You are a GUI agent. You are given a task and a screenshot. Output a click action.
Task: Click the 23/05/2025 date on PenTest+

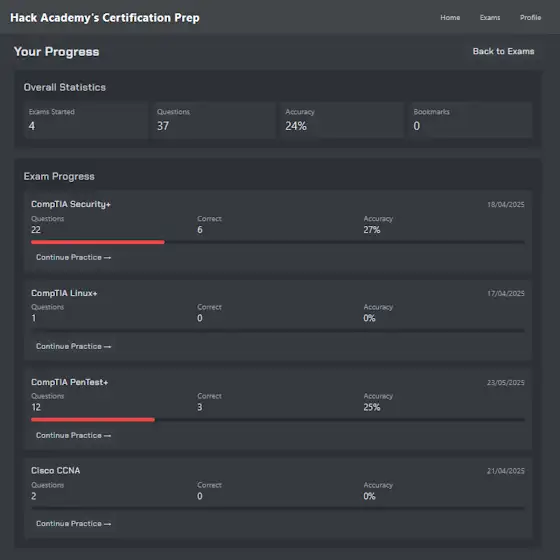[x=506, y=382]
